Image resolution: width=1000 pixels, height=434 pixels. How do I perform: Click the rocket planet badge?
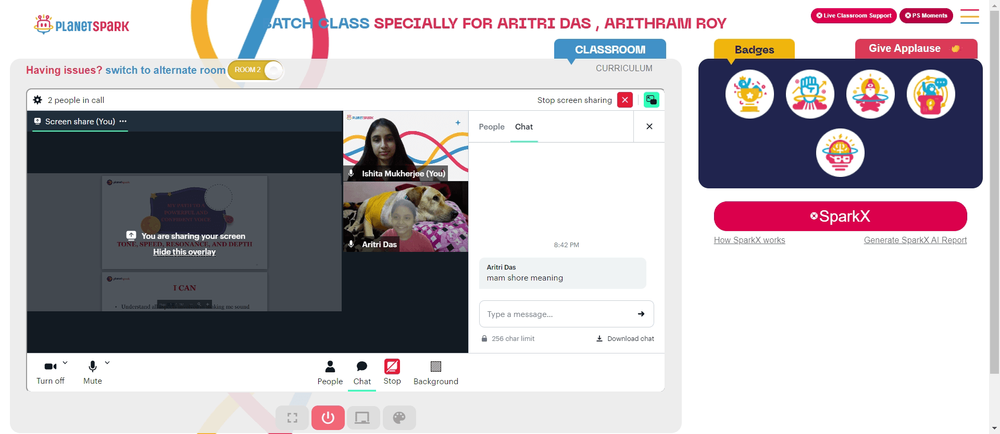click(870, 94)
